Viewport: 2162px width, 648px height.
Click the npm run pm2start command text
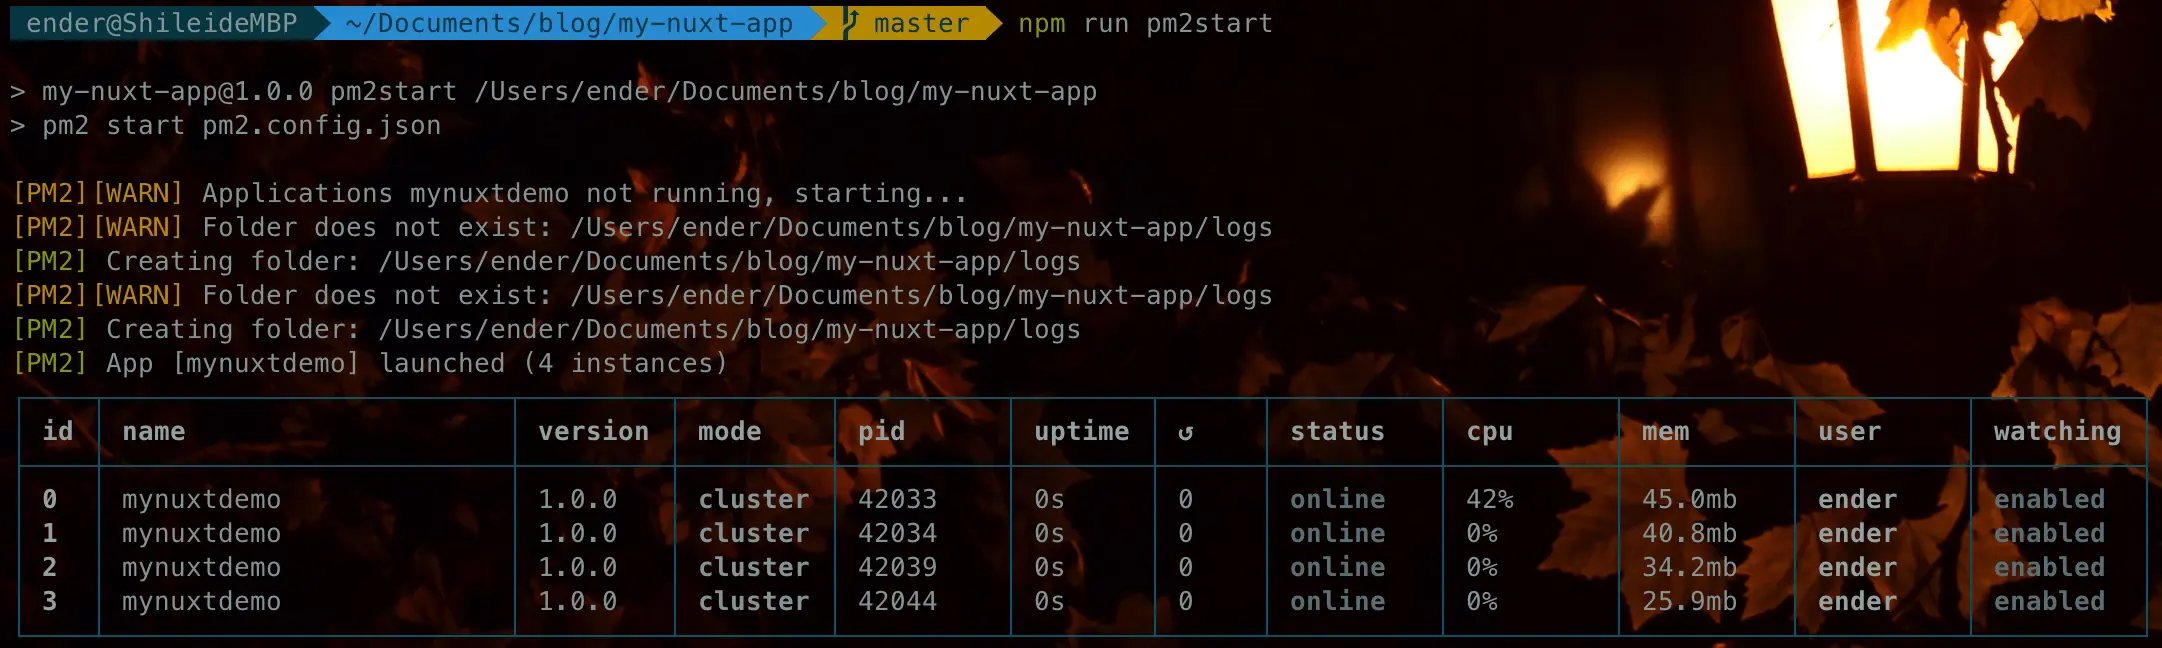click(x=1145, y=23)
